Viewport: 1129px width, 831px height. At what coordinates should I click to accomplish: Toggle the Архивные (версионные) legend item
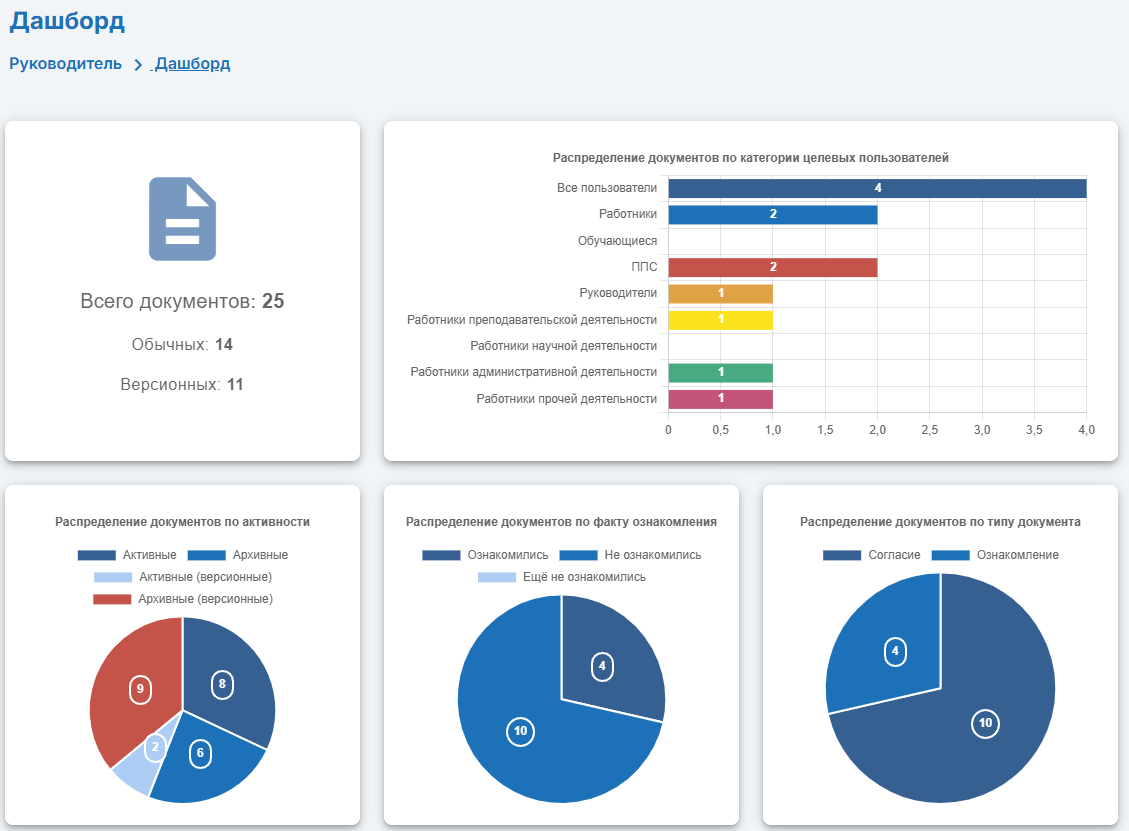182,599
